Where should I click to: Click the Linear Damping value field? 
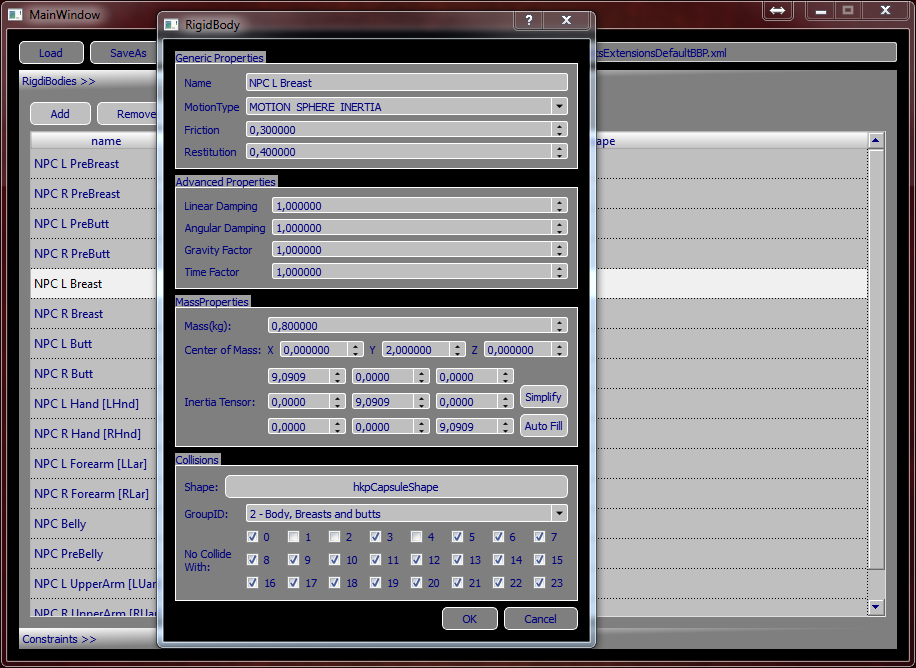pos(412,206)
